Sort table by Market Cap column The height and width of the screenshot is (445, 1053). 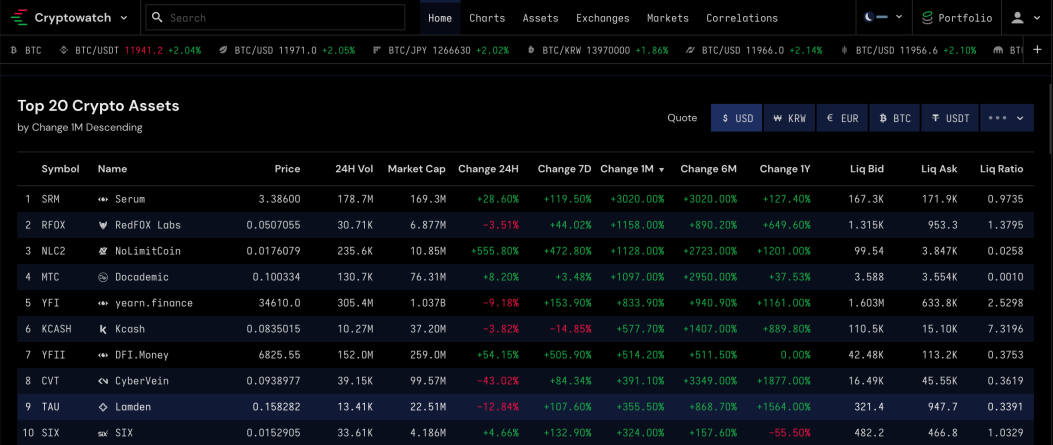(416, 169)
